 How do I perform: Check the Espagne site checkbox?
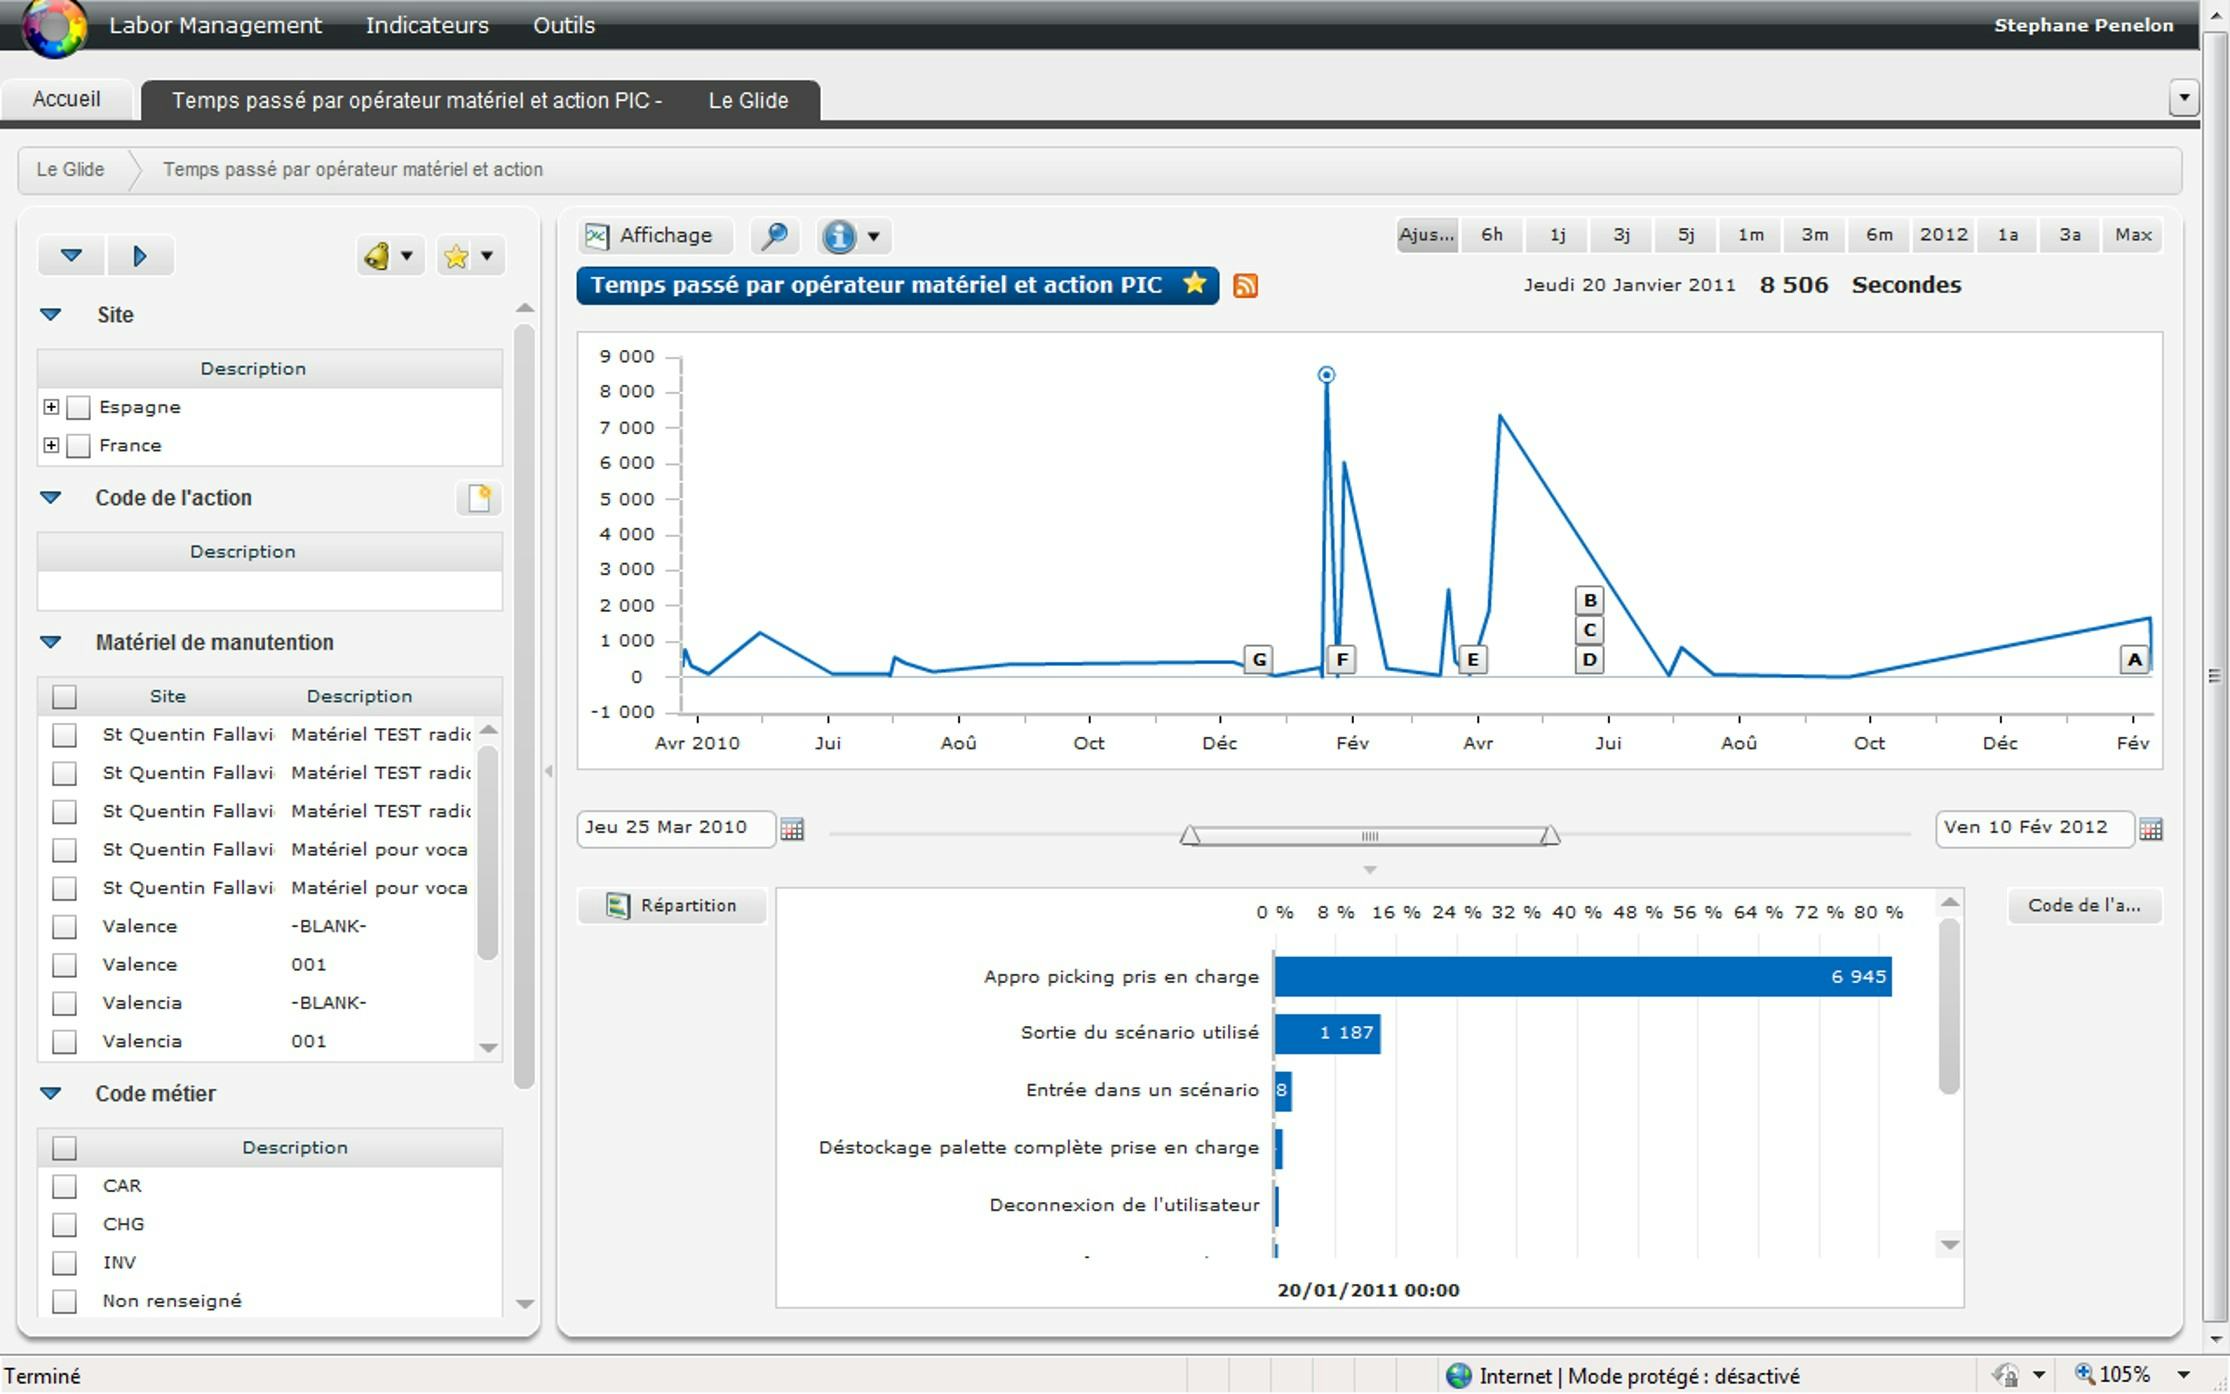pos(79,408)
